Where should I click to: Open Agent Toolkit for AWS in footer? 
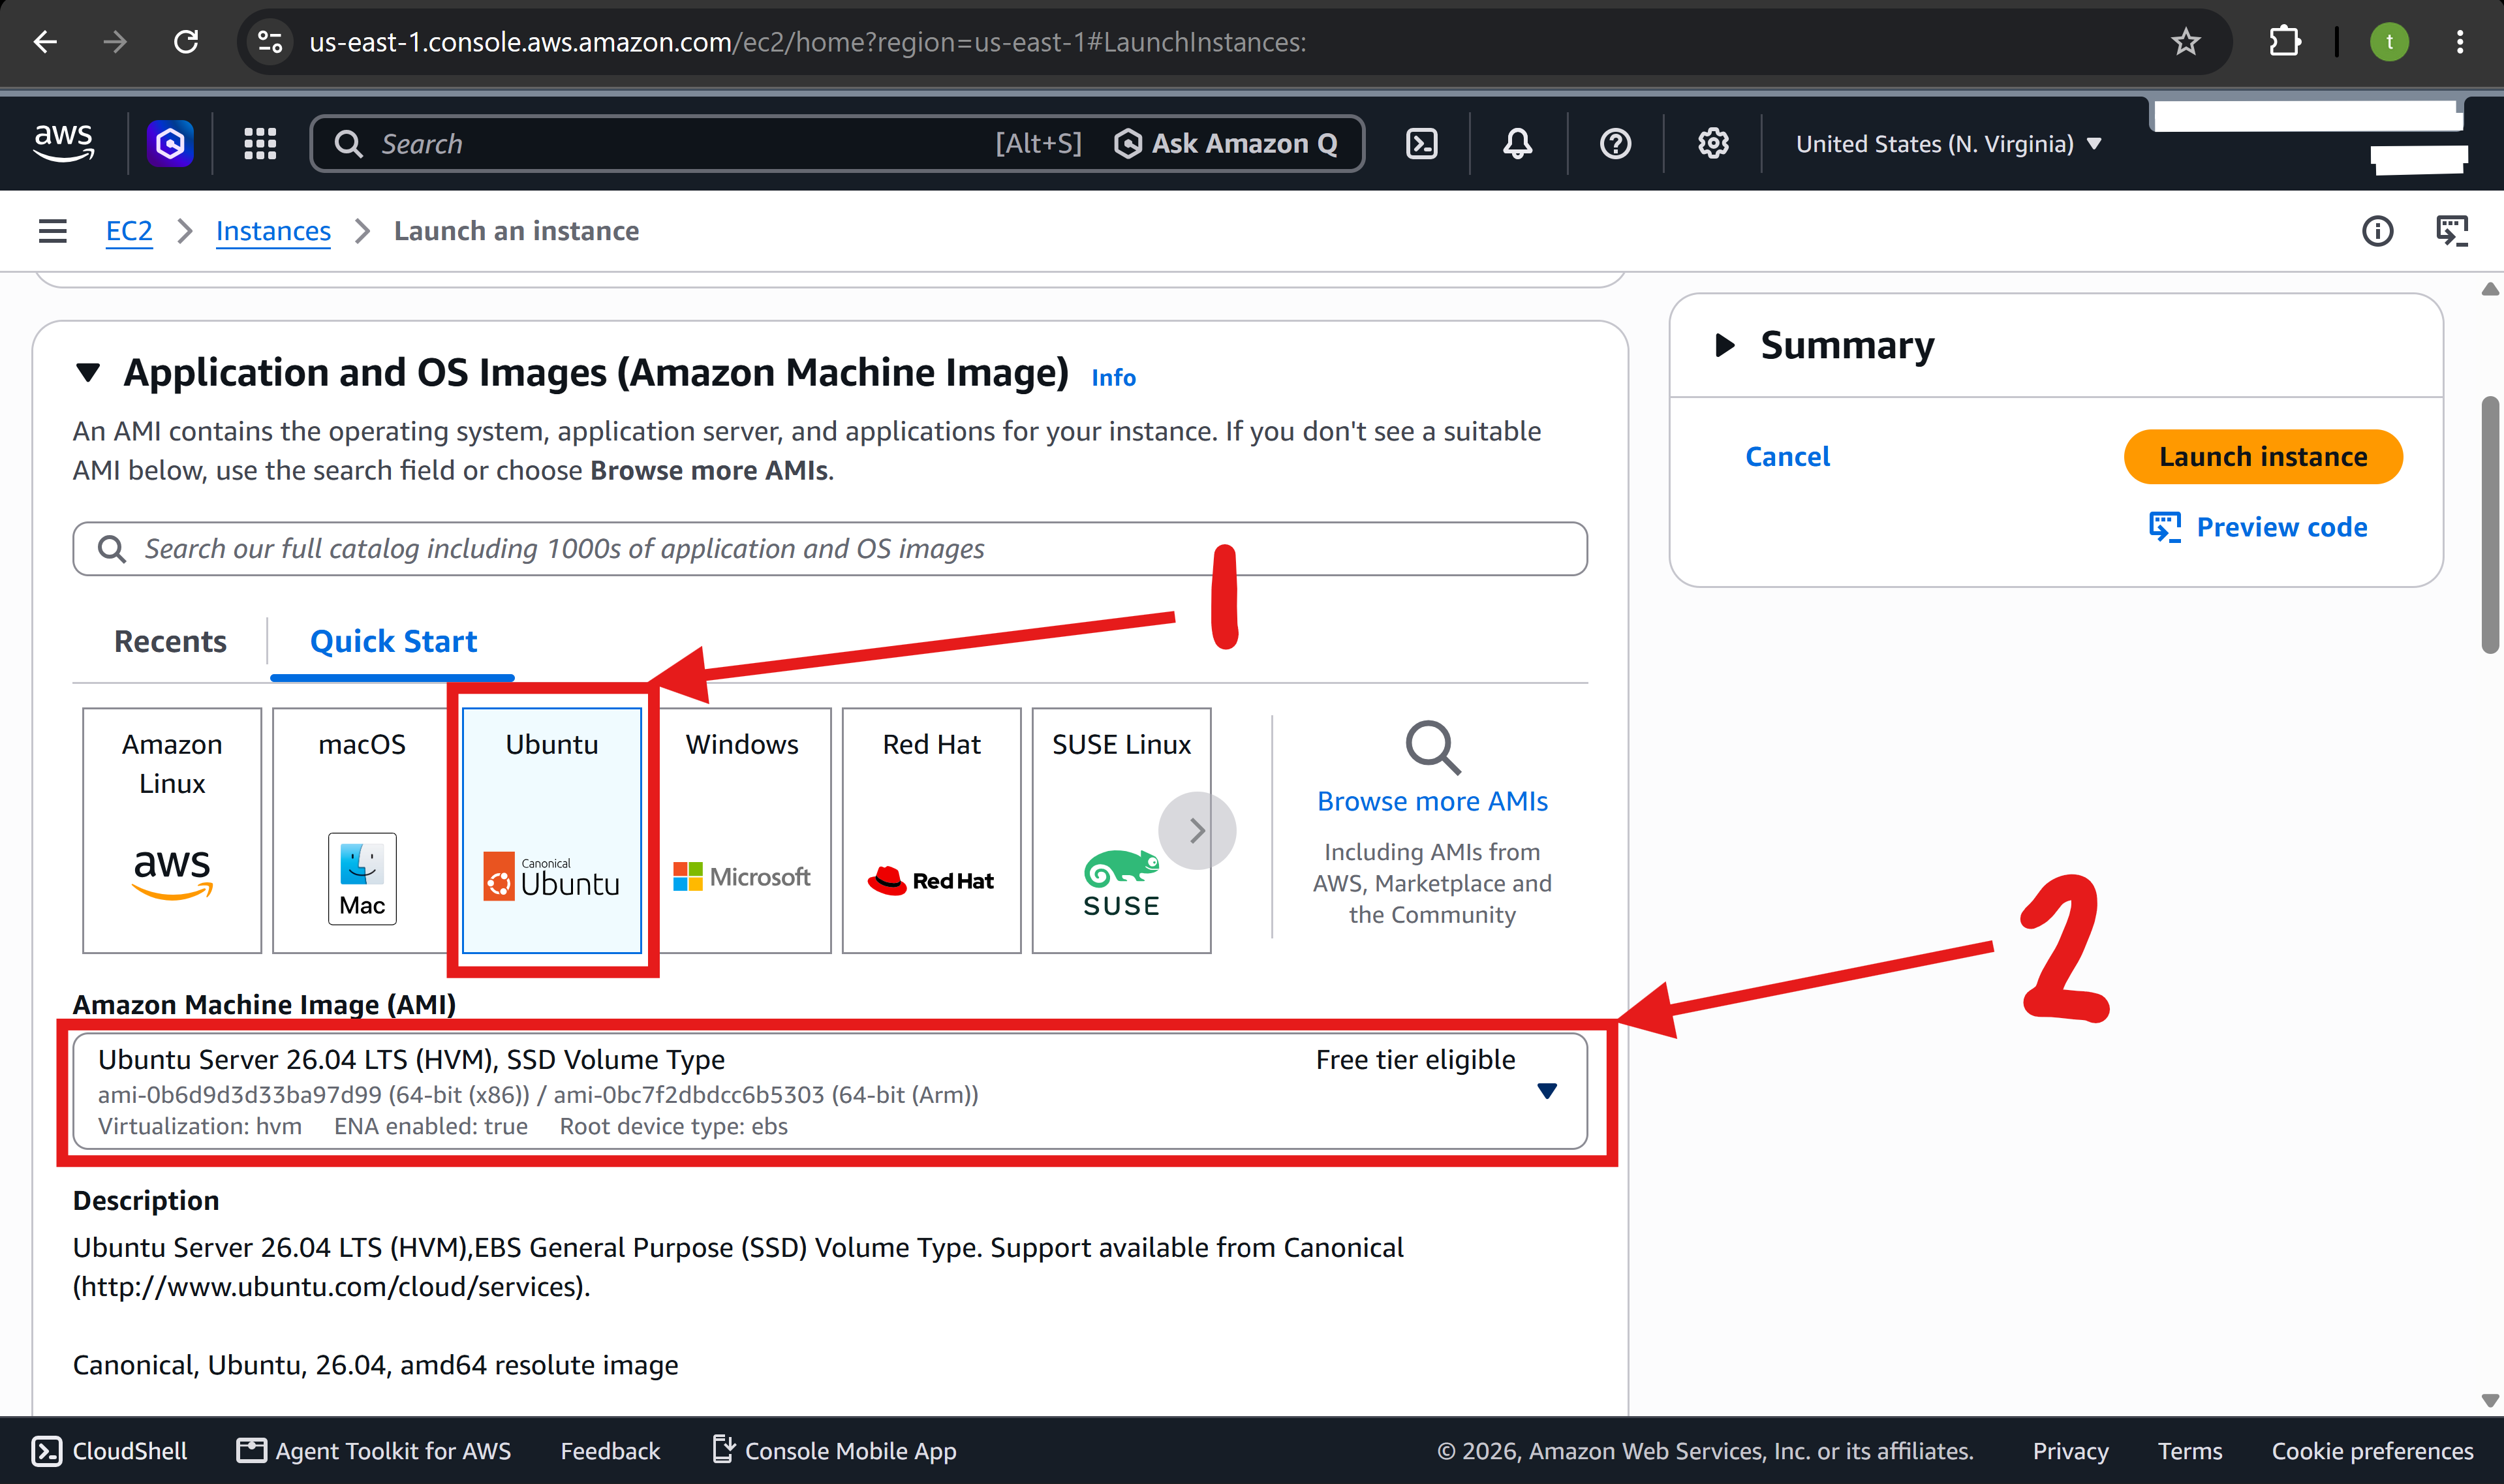point(374,1451)
